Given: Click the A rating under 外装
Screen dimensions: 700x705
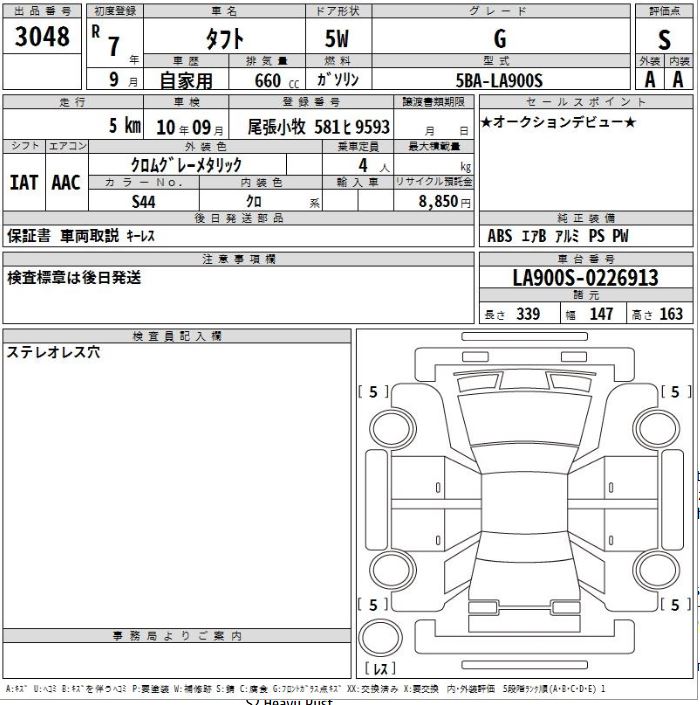Looking at the screenshot, I should pos(650,80).
